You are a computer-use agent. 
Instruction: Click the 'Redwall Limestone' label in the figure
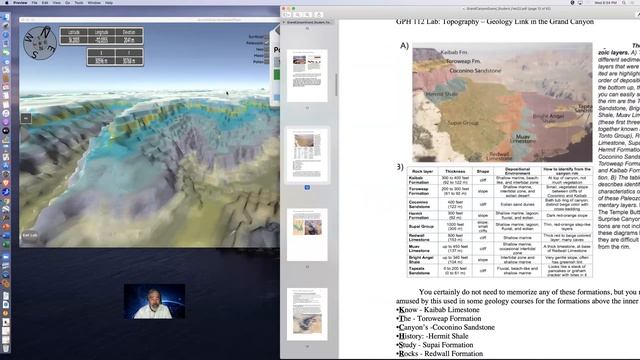(499, 156)
